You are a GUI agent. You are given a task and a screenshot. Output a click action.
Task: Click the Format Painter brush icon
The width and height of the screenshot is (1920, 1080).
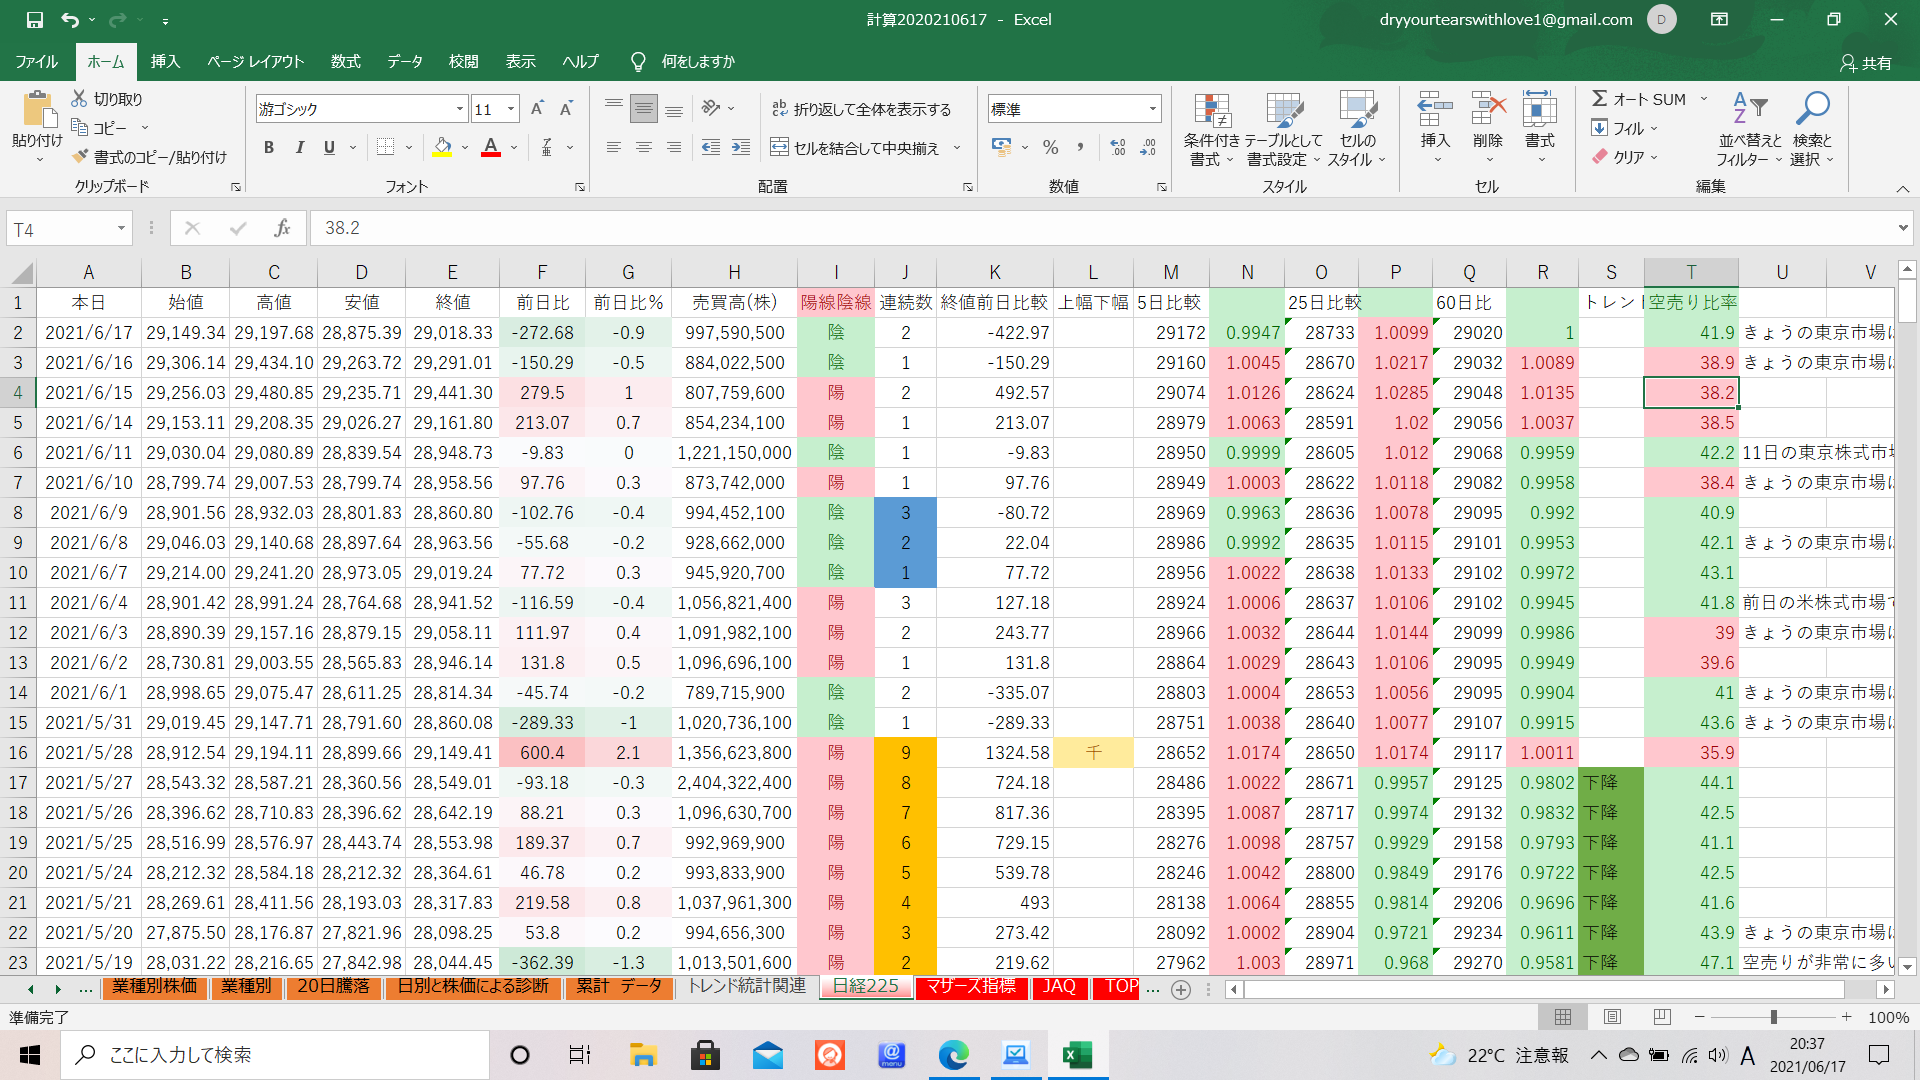[x=81, y=157]
